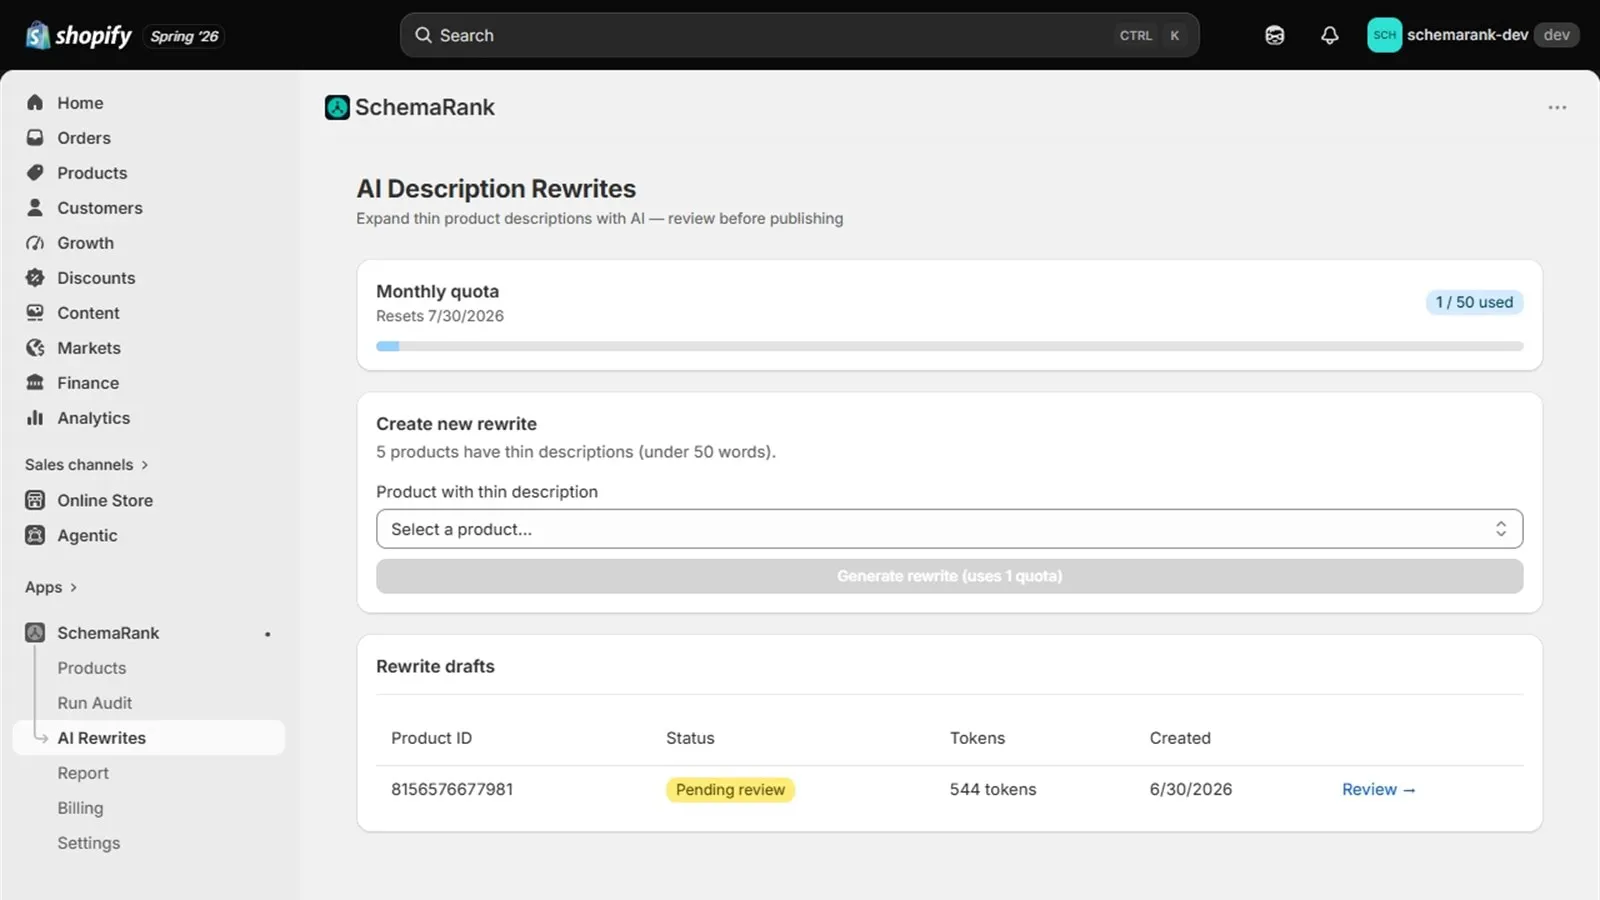1600x900 pixels.
Task: Click the Markets globe icon
Action: pos(35,347)
